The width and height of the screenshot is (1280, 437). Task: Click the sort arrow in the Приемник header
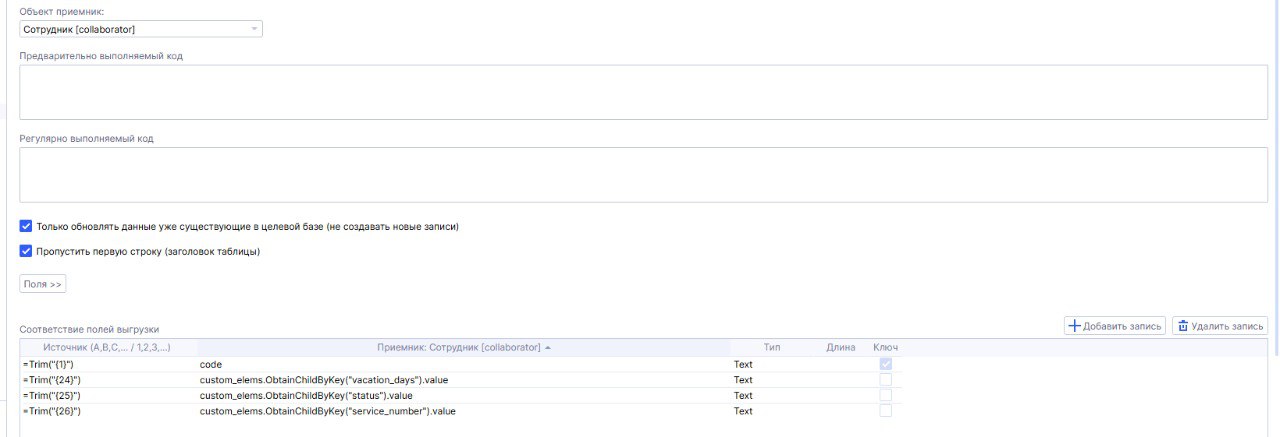(x=548, y=348)
